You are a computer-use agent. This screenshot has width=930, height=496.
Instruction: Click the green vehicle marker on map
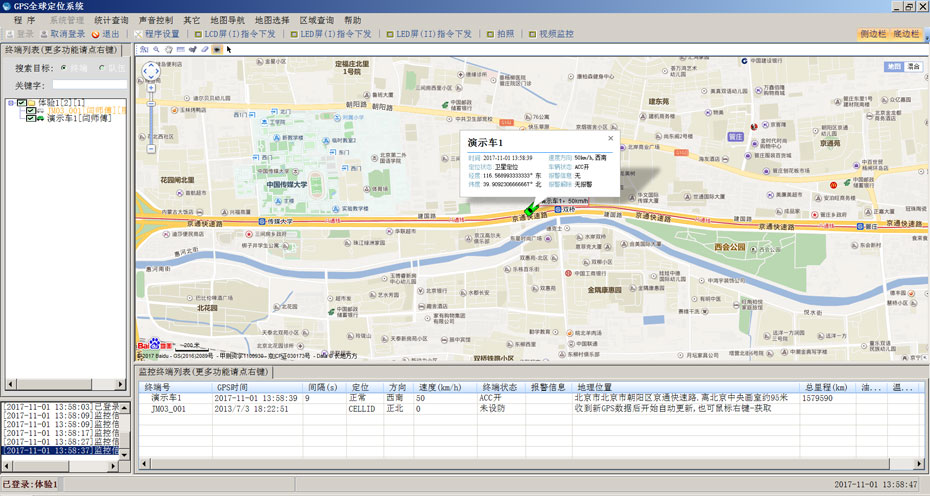(531, 207)
